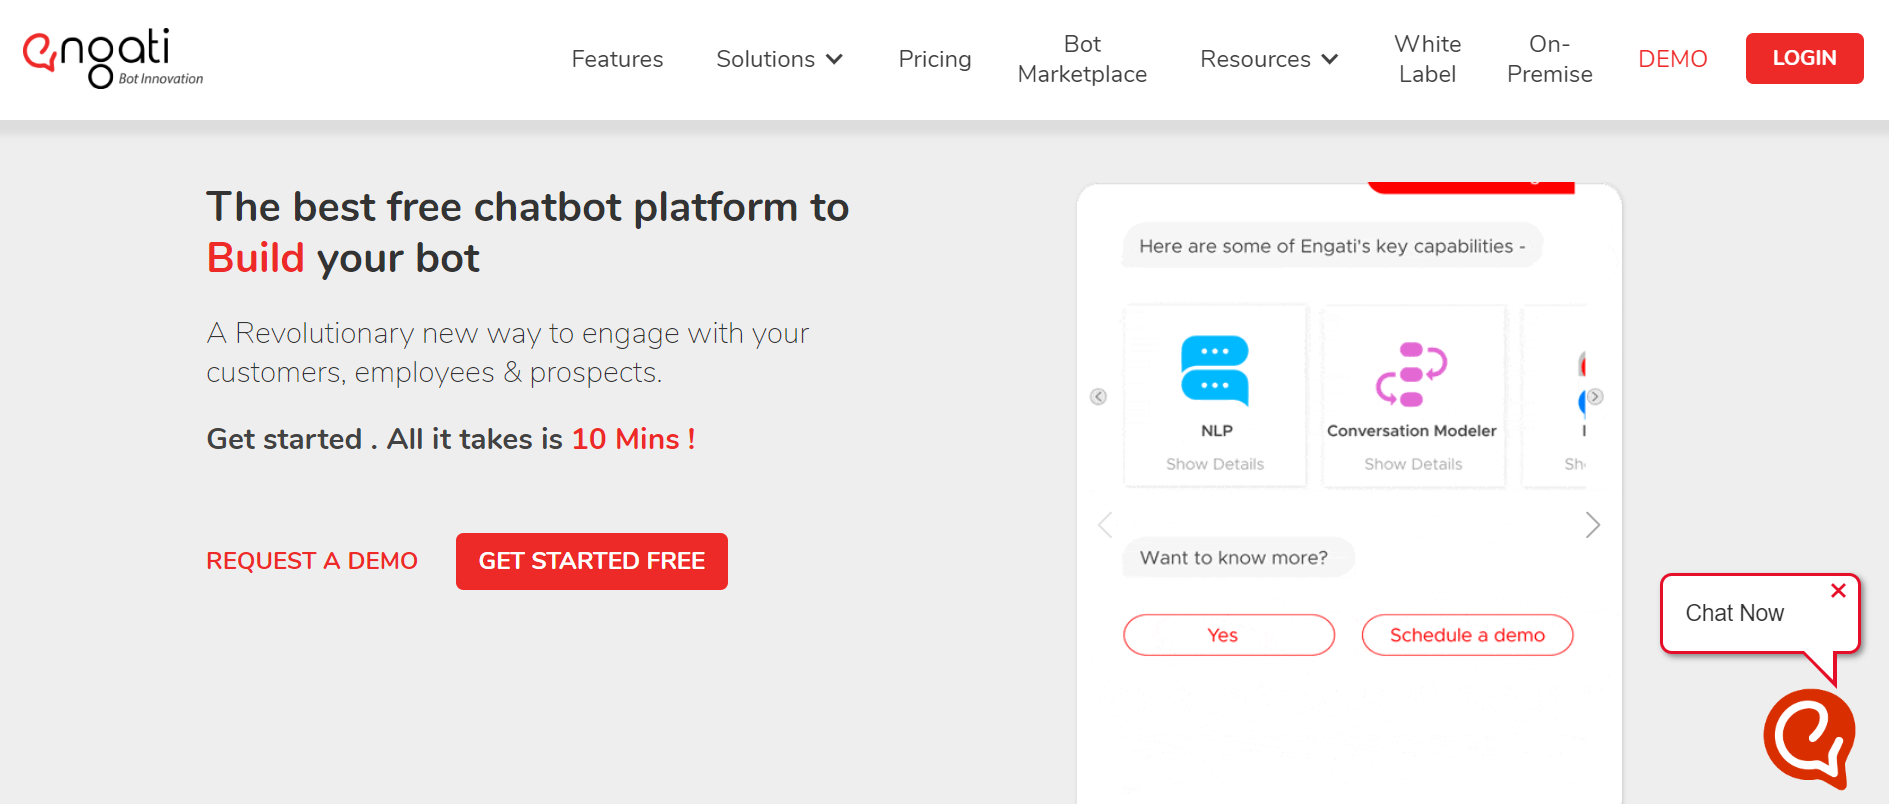Click the DEMO navigation link
Image resolution: width=1889 pixels, height=804 pixels.
[1673, 59]
